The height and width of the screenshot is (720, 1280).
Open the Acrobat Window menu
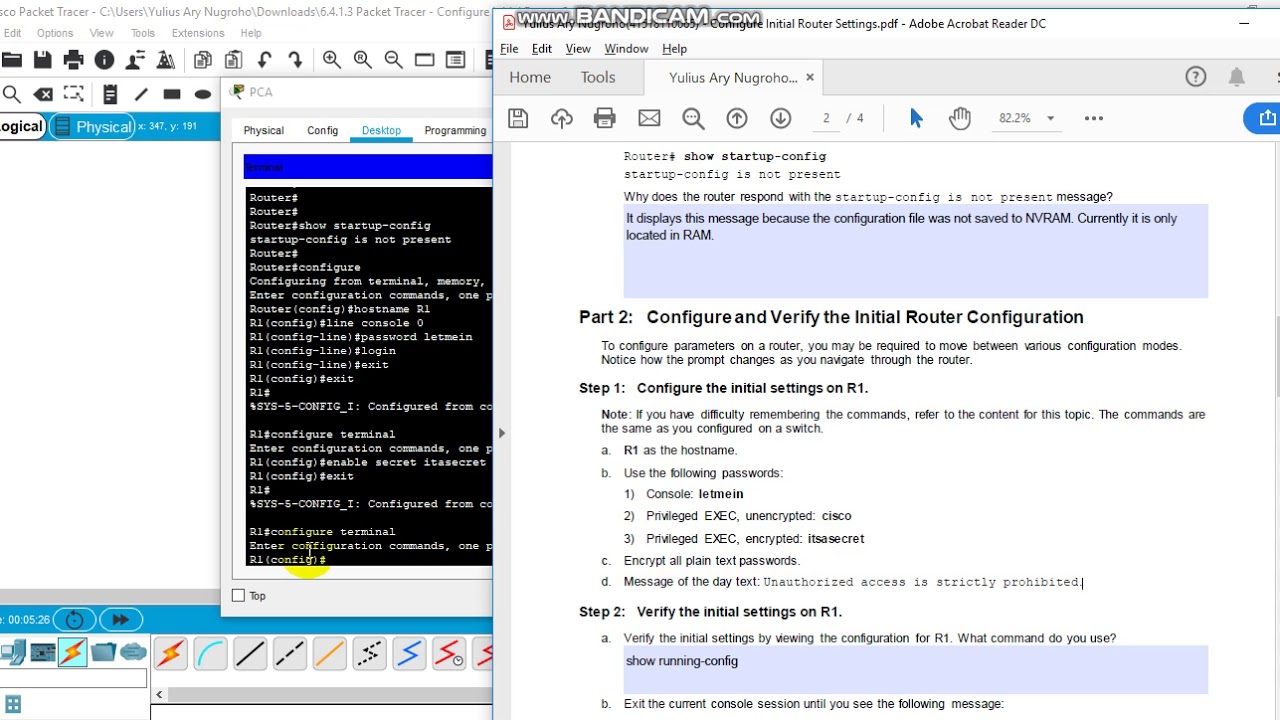pyautogui.click(x=626, y=48)
